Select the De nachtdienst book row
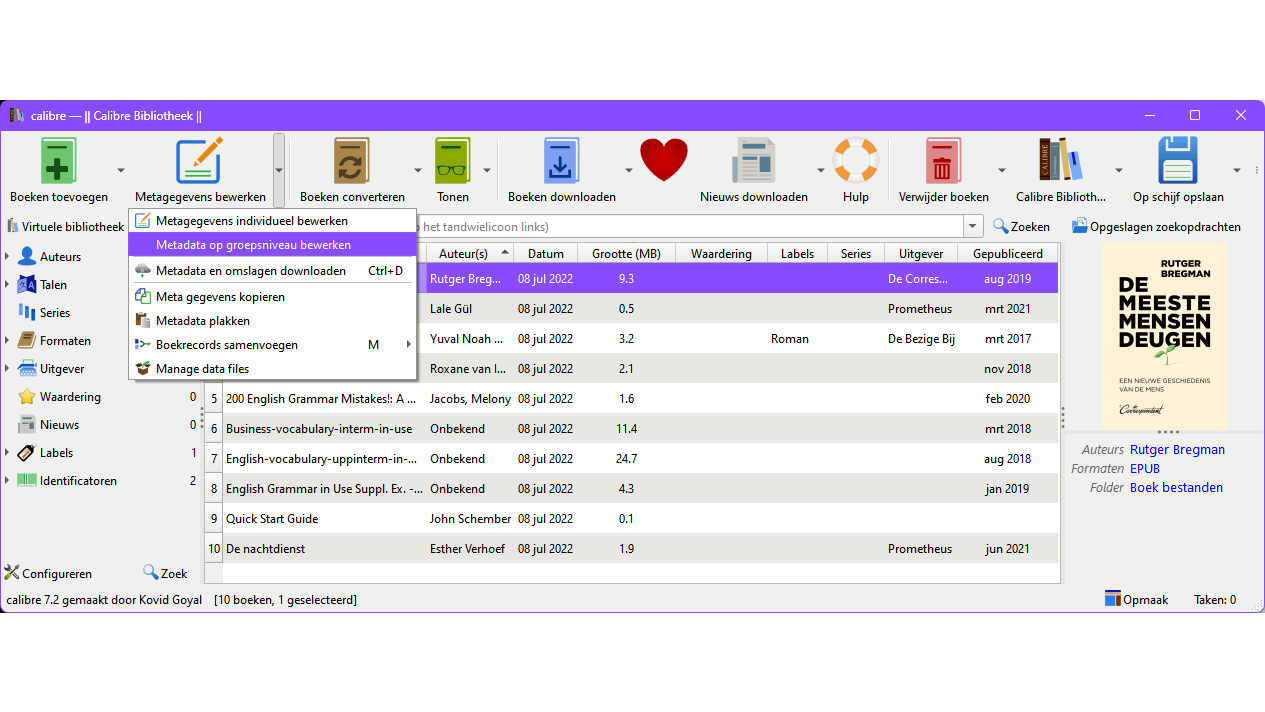This screenshot has width=1265, height=712. coord(632,549)
